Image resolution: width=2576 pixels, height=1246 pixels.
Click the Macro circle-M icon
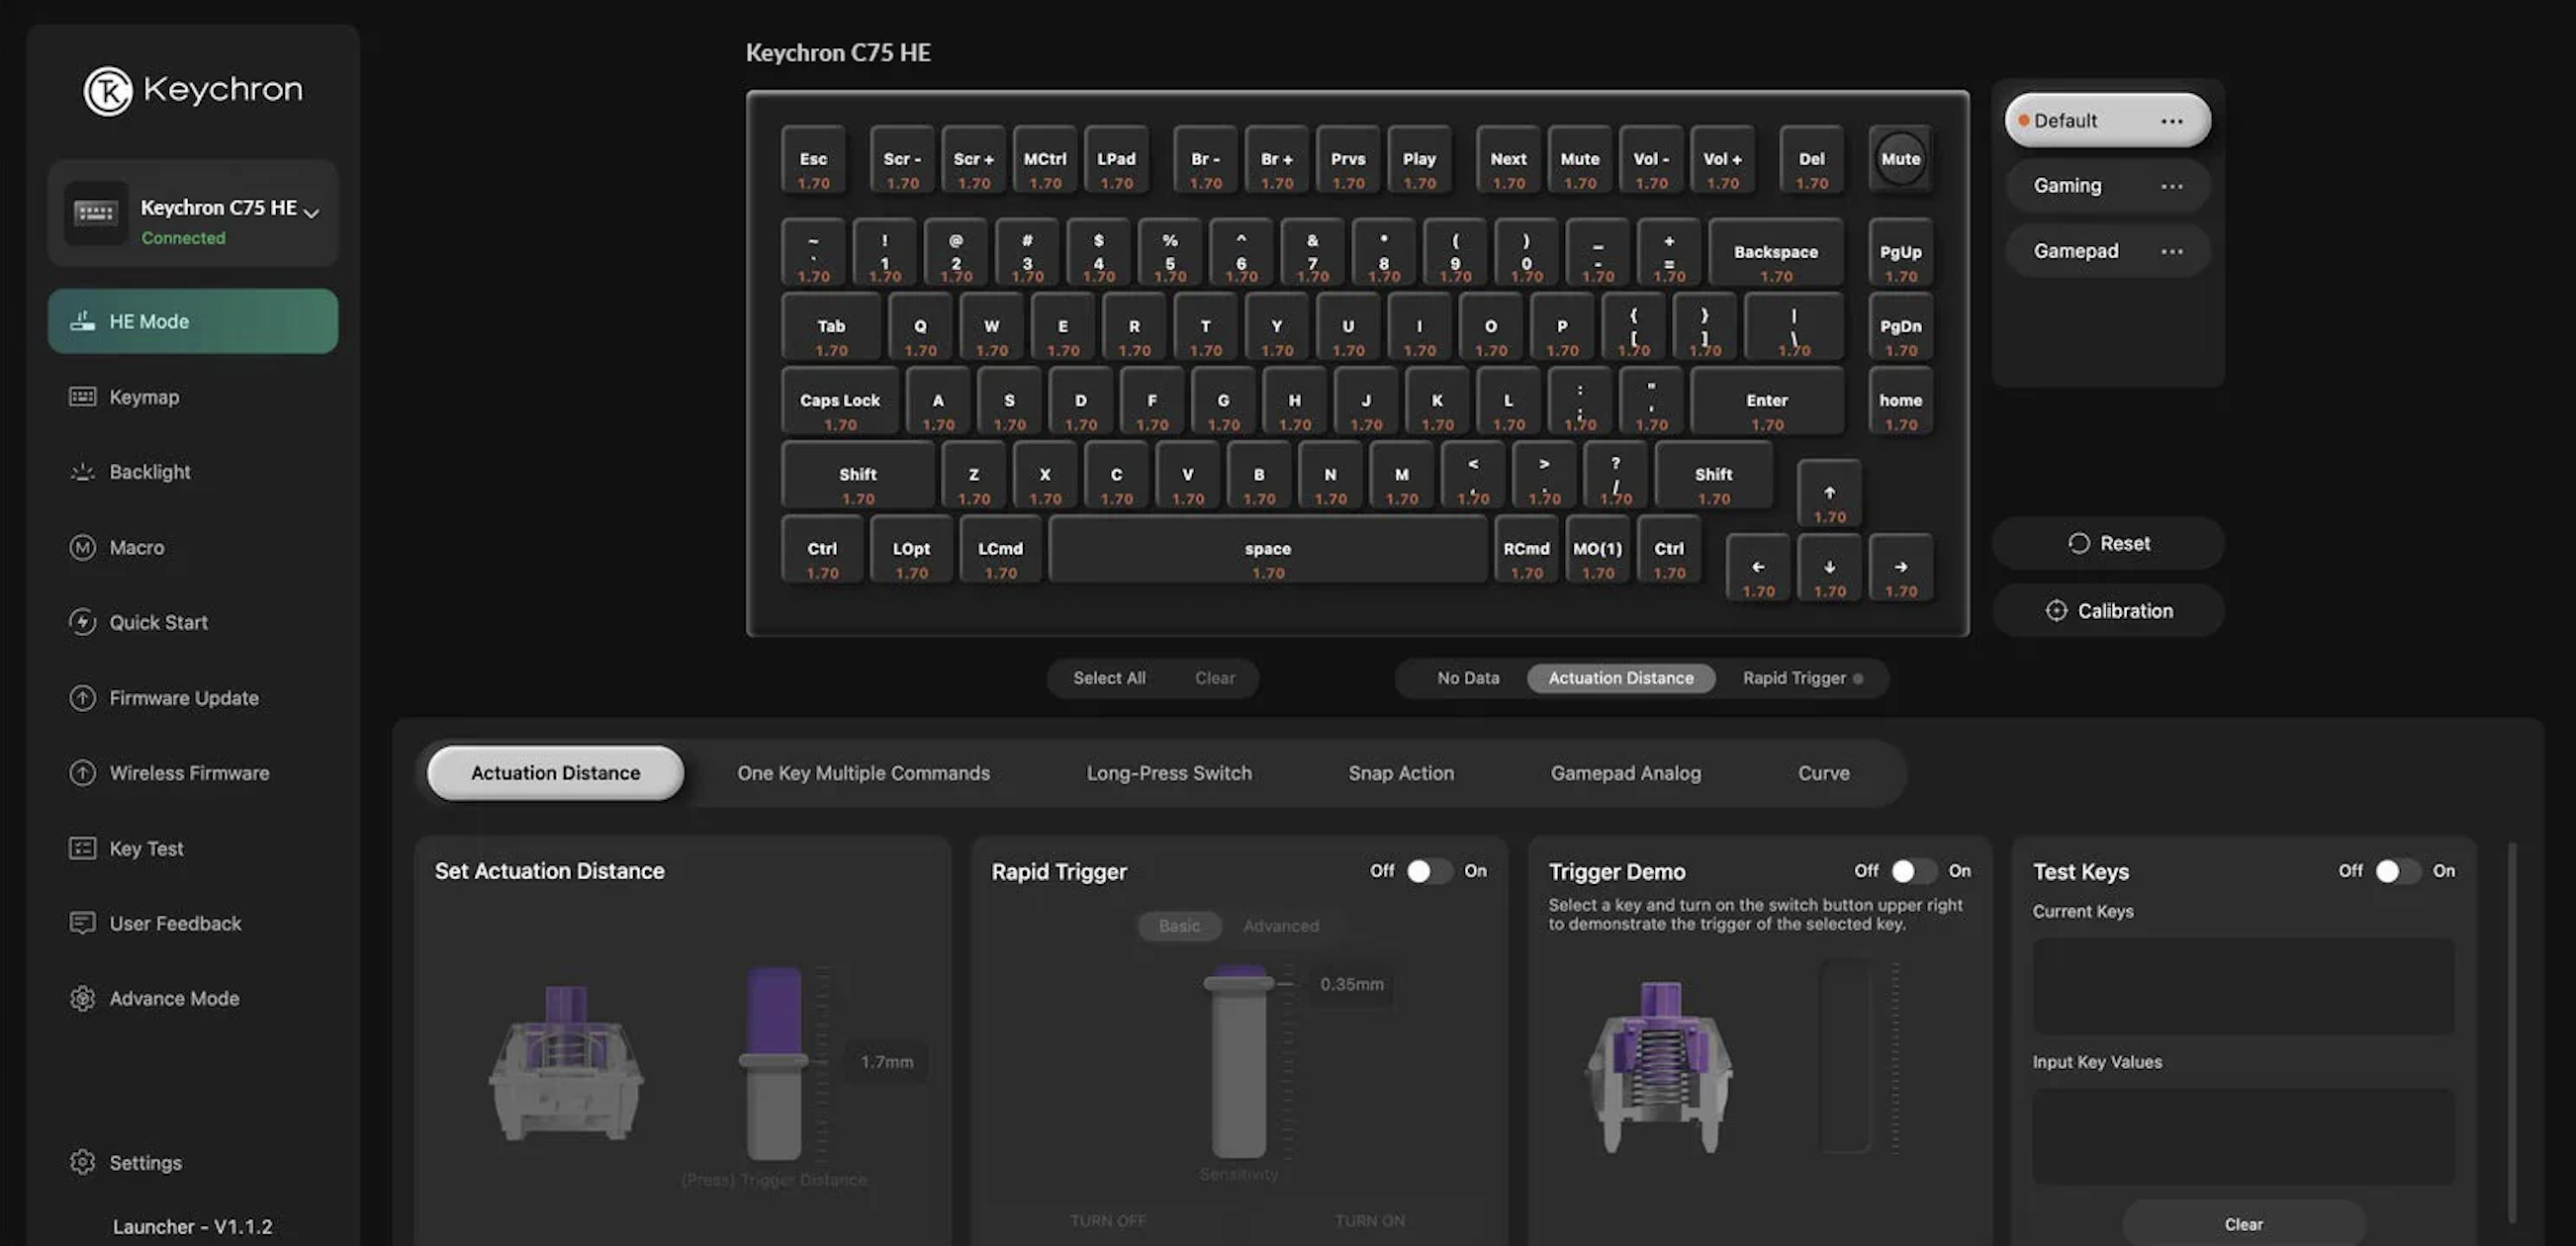pyautogui.click(x=82, y=547)
